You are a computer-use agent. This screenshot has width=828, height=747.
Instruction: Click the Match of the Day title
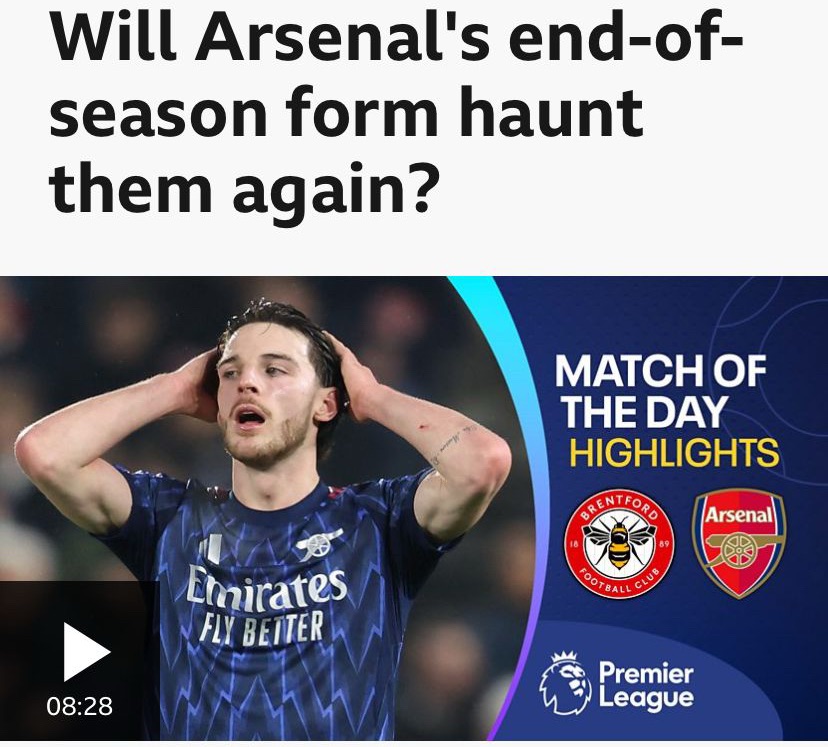pyautogui.click(x=660, y=391)
